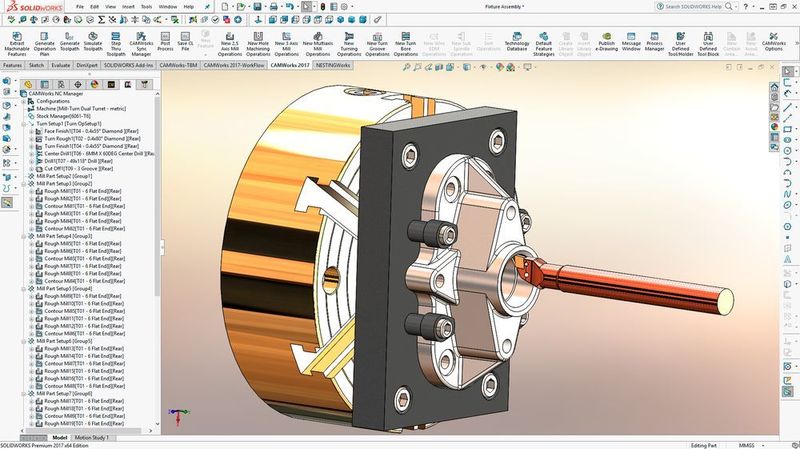Click the Save icon in title toolbar
The width and height of the screenshot is (800, 449).
257,7
